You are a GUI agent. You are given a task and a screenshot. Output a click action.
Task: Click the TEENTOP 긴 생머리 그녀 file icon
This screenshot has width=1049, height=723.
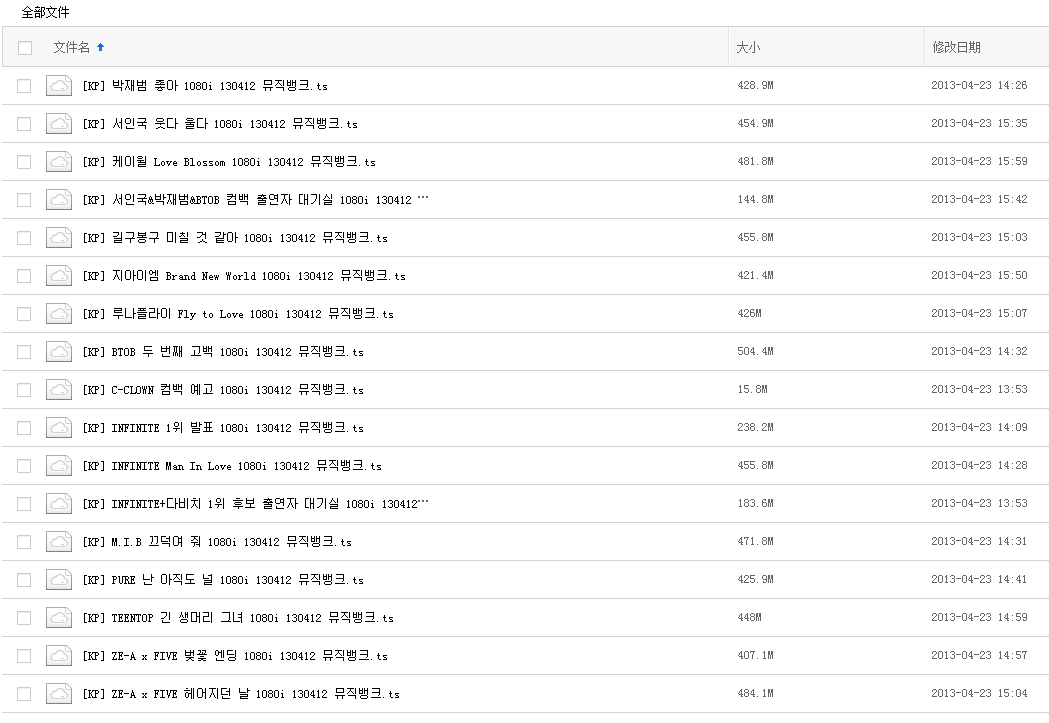point(59,617)
